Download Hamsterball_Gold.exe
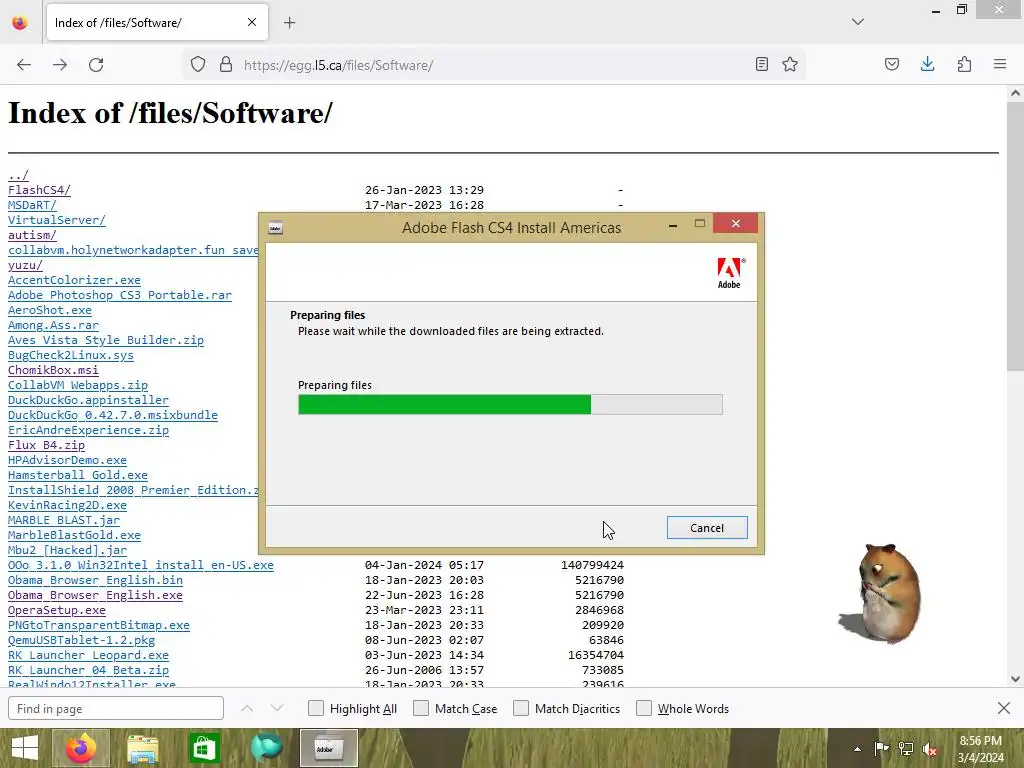Screen dimensions: 1024x768 78,475
